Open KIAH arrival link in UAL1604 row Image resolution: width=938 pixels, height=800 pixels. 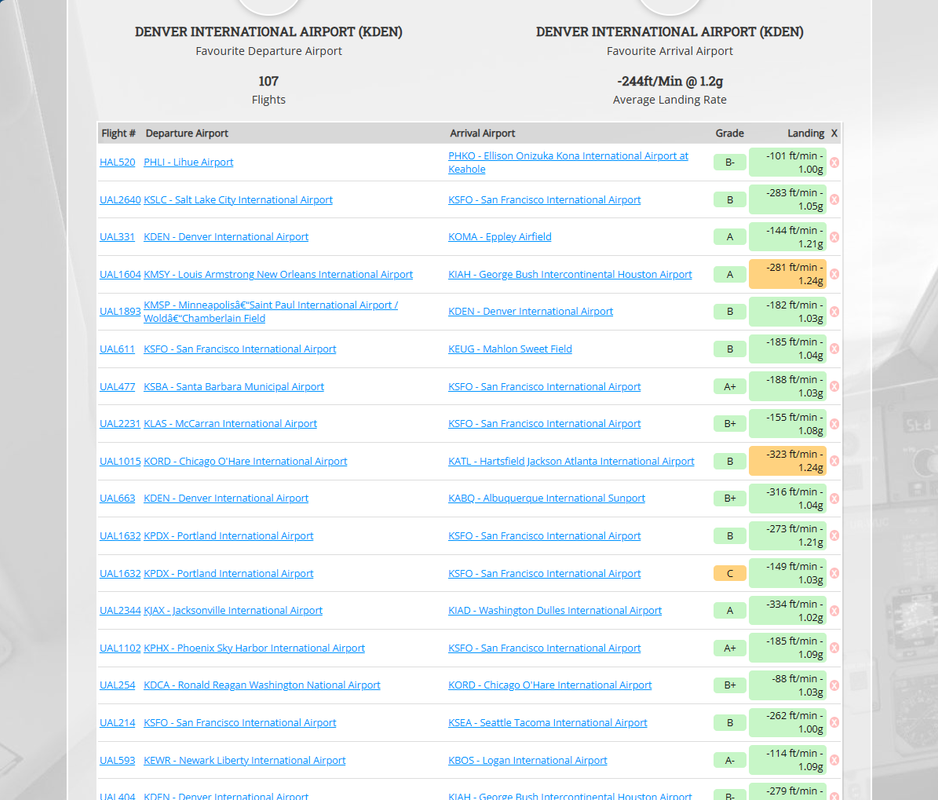click(x=570, y=275)
